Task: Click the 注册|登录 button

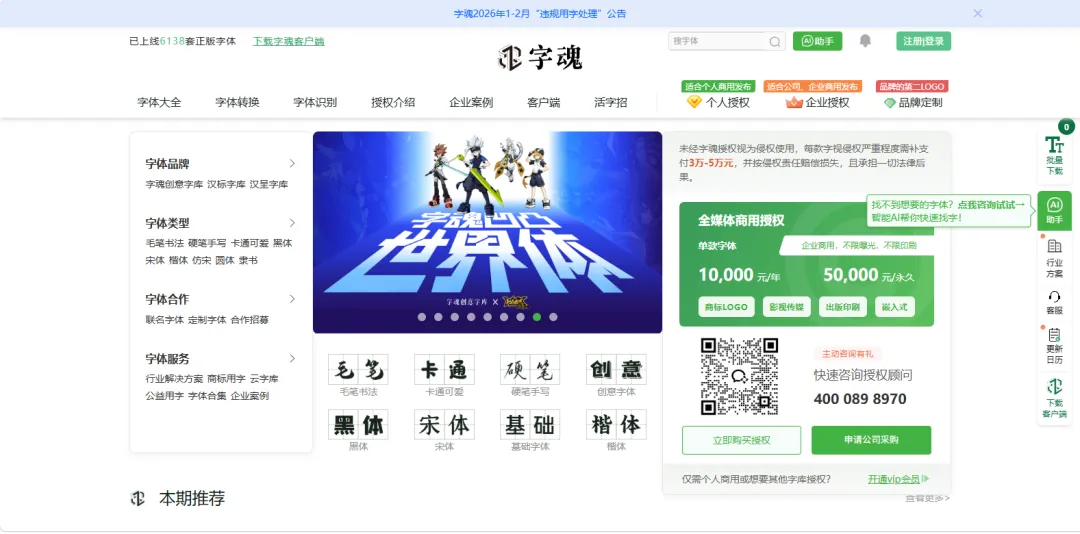Action: (924, 41)
